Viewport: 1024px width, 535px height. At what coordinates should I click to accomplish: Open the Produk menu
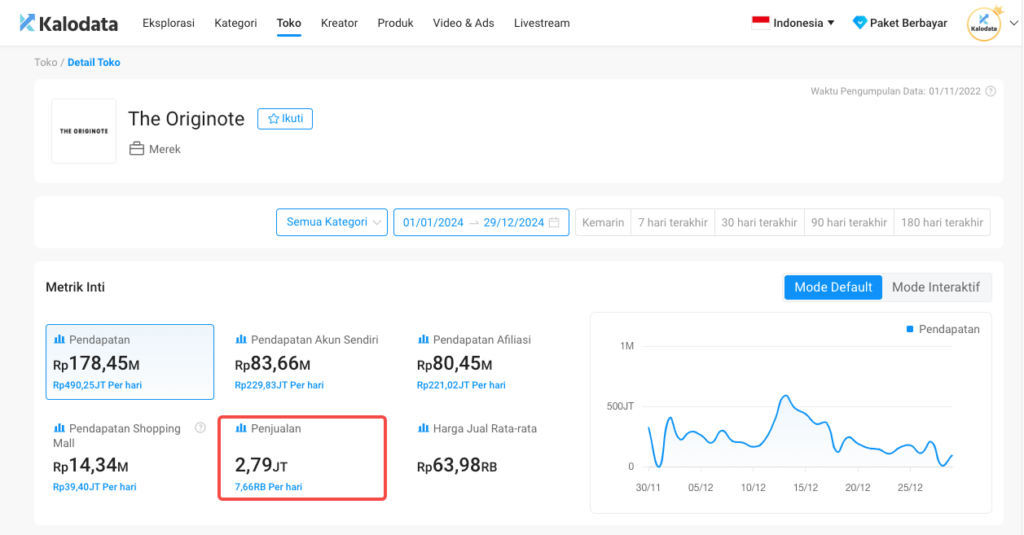[x=395, y=23]
